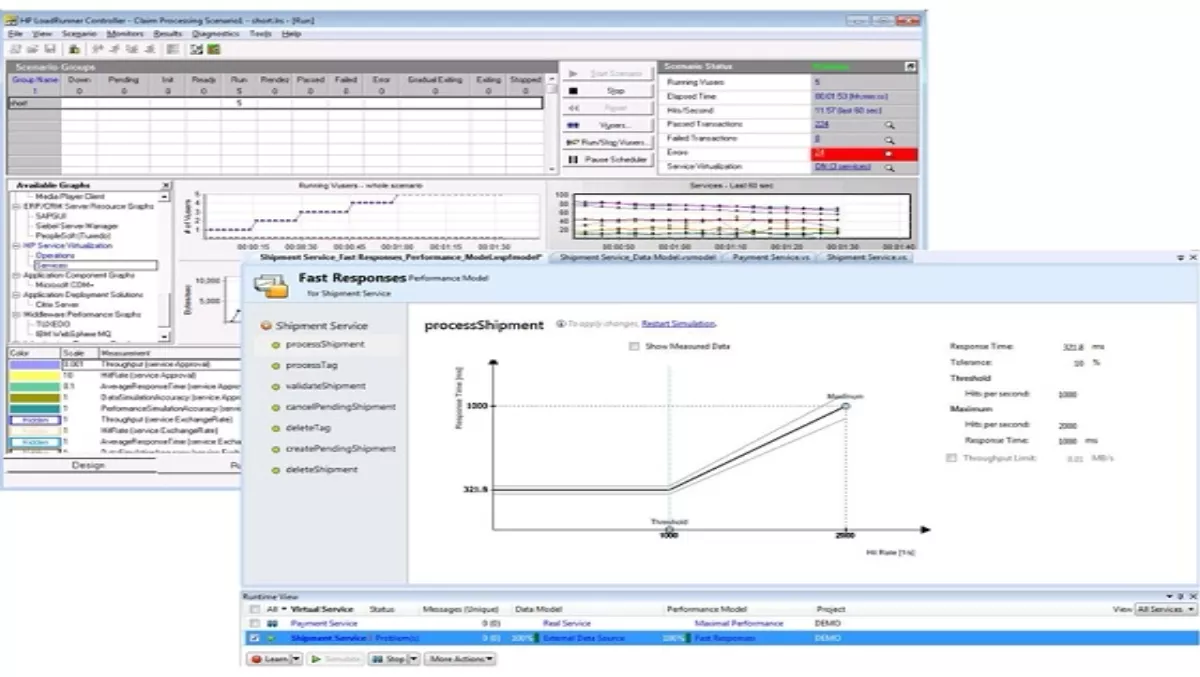Click the last running-Vuser toolbar icon

(149, 48)
